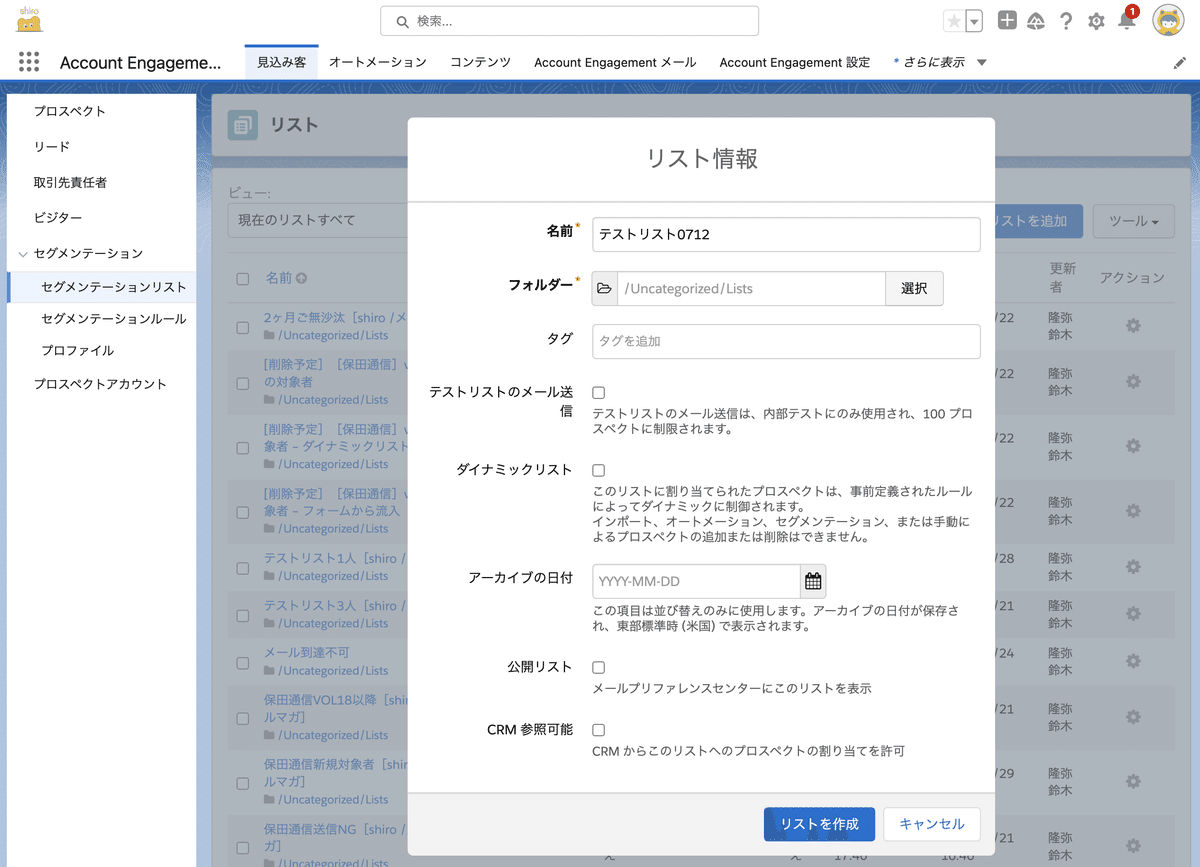Click gear action for 2ヶ月ご無沙汰 row

pyautogui.click(x=1133, y=326)
